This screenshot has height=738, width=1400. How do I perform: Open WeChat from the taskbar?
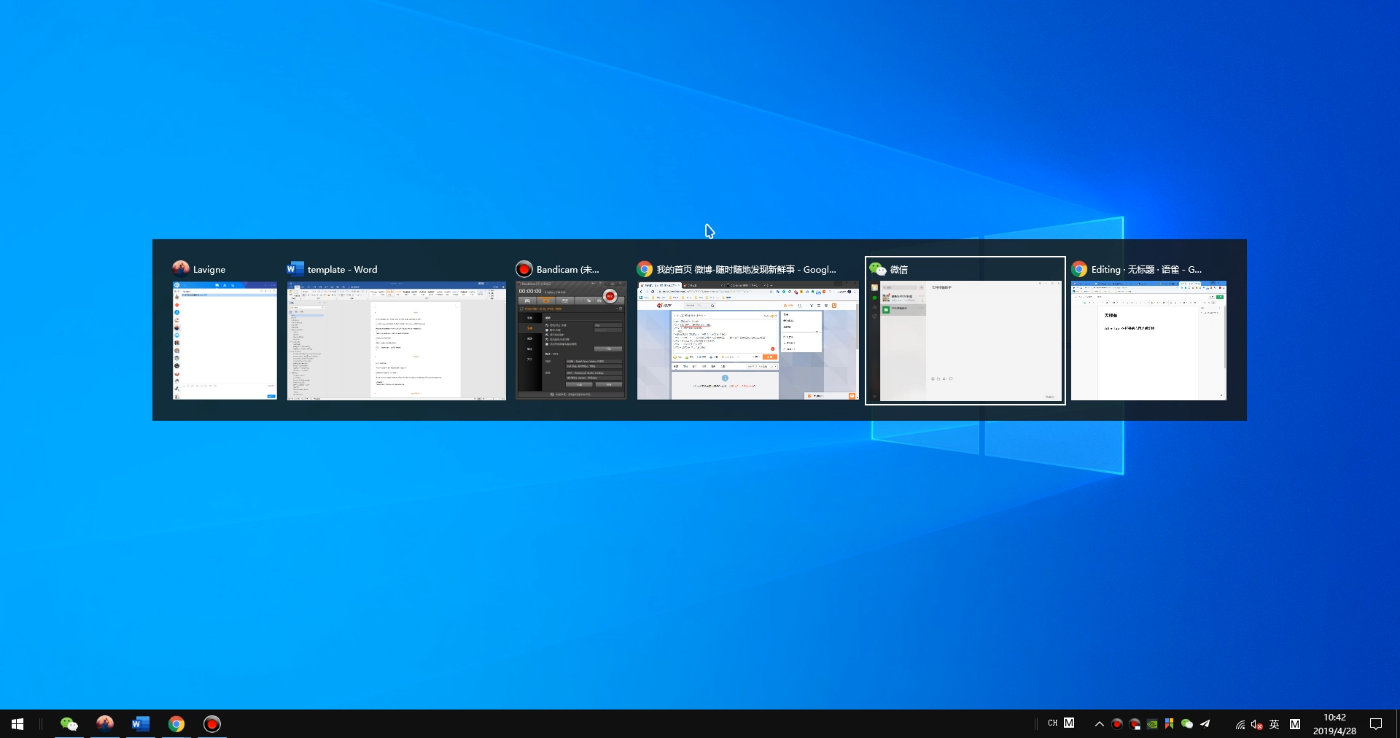coord(69,723)
